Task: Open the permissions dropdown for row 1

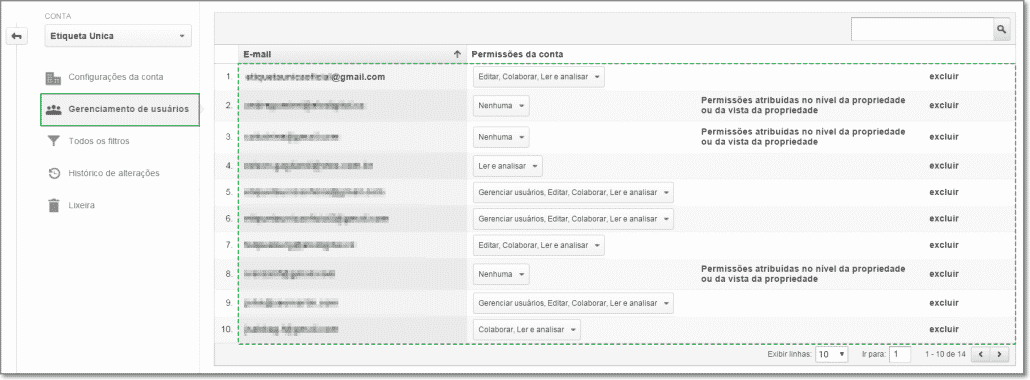Action: pos(539,77)
